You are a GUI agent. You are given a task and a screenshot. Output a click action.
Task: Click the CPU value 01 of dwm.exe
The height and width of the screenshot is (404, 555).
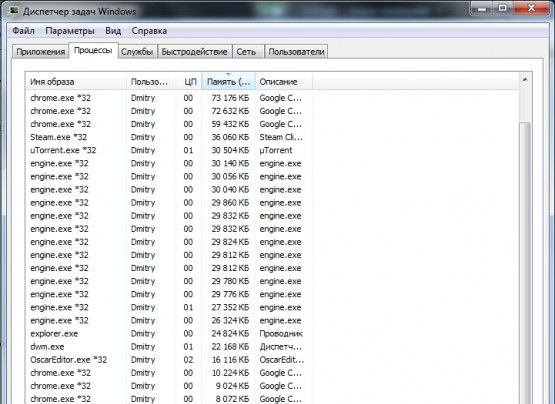(188, 347)
